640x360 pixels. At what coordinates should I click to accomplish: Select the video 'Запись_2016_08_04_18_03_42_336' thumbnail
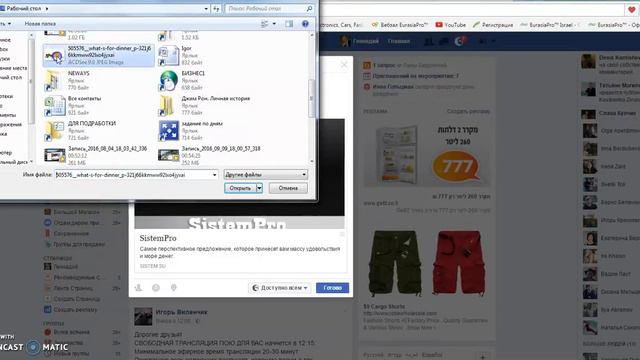pos(54,155)
